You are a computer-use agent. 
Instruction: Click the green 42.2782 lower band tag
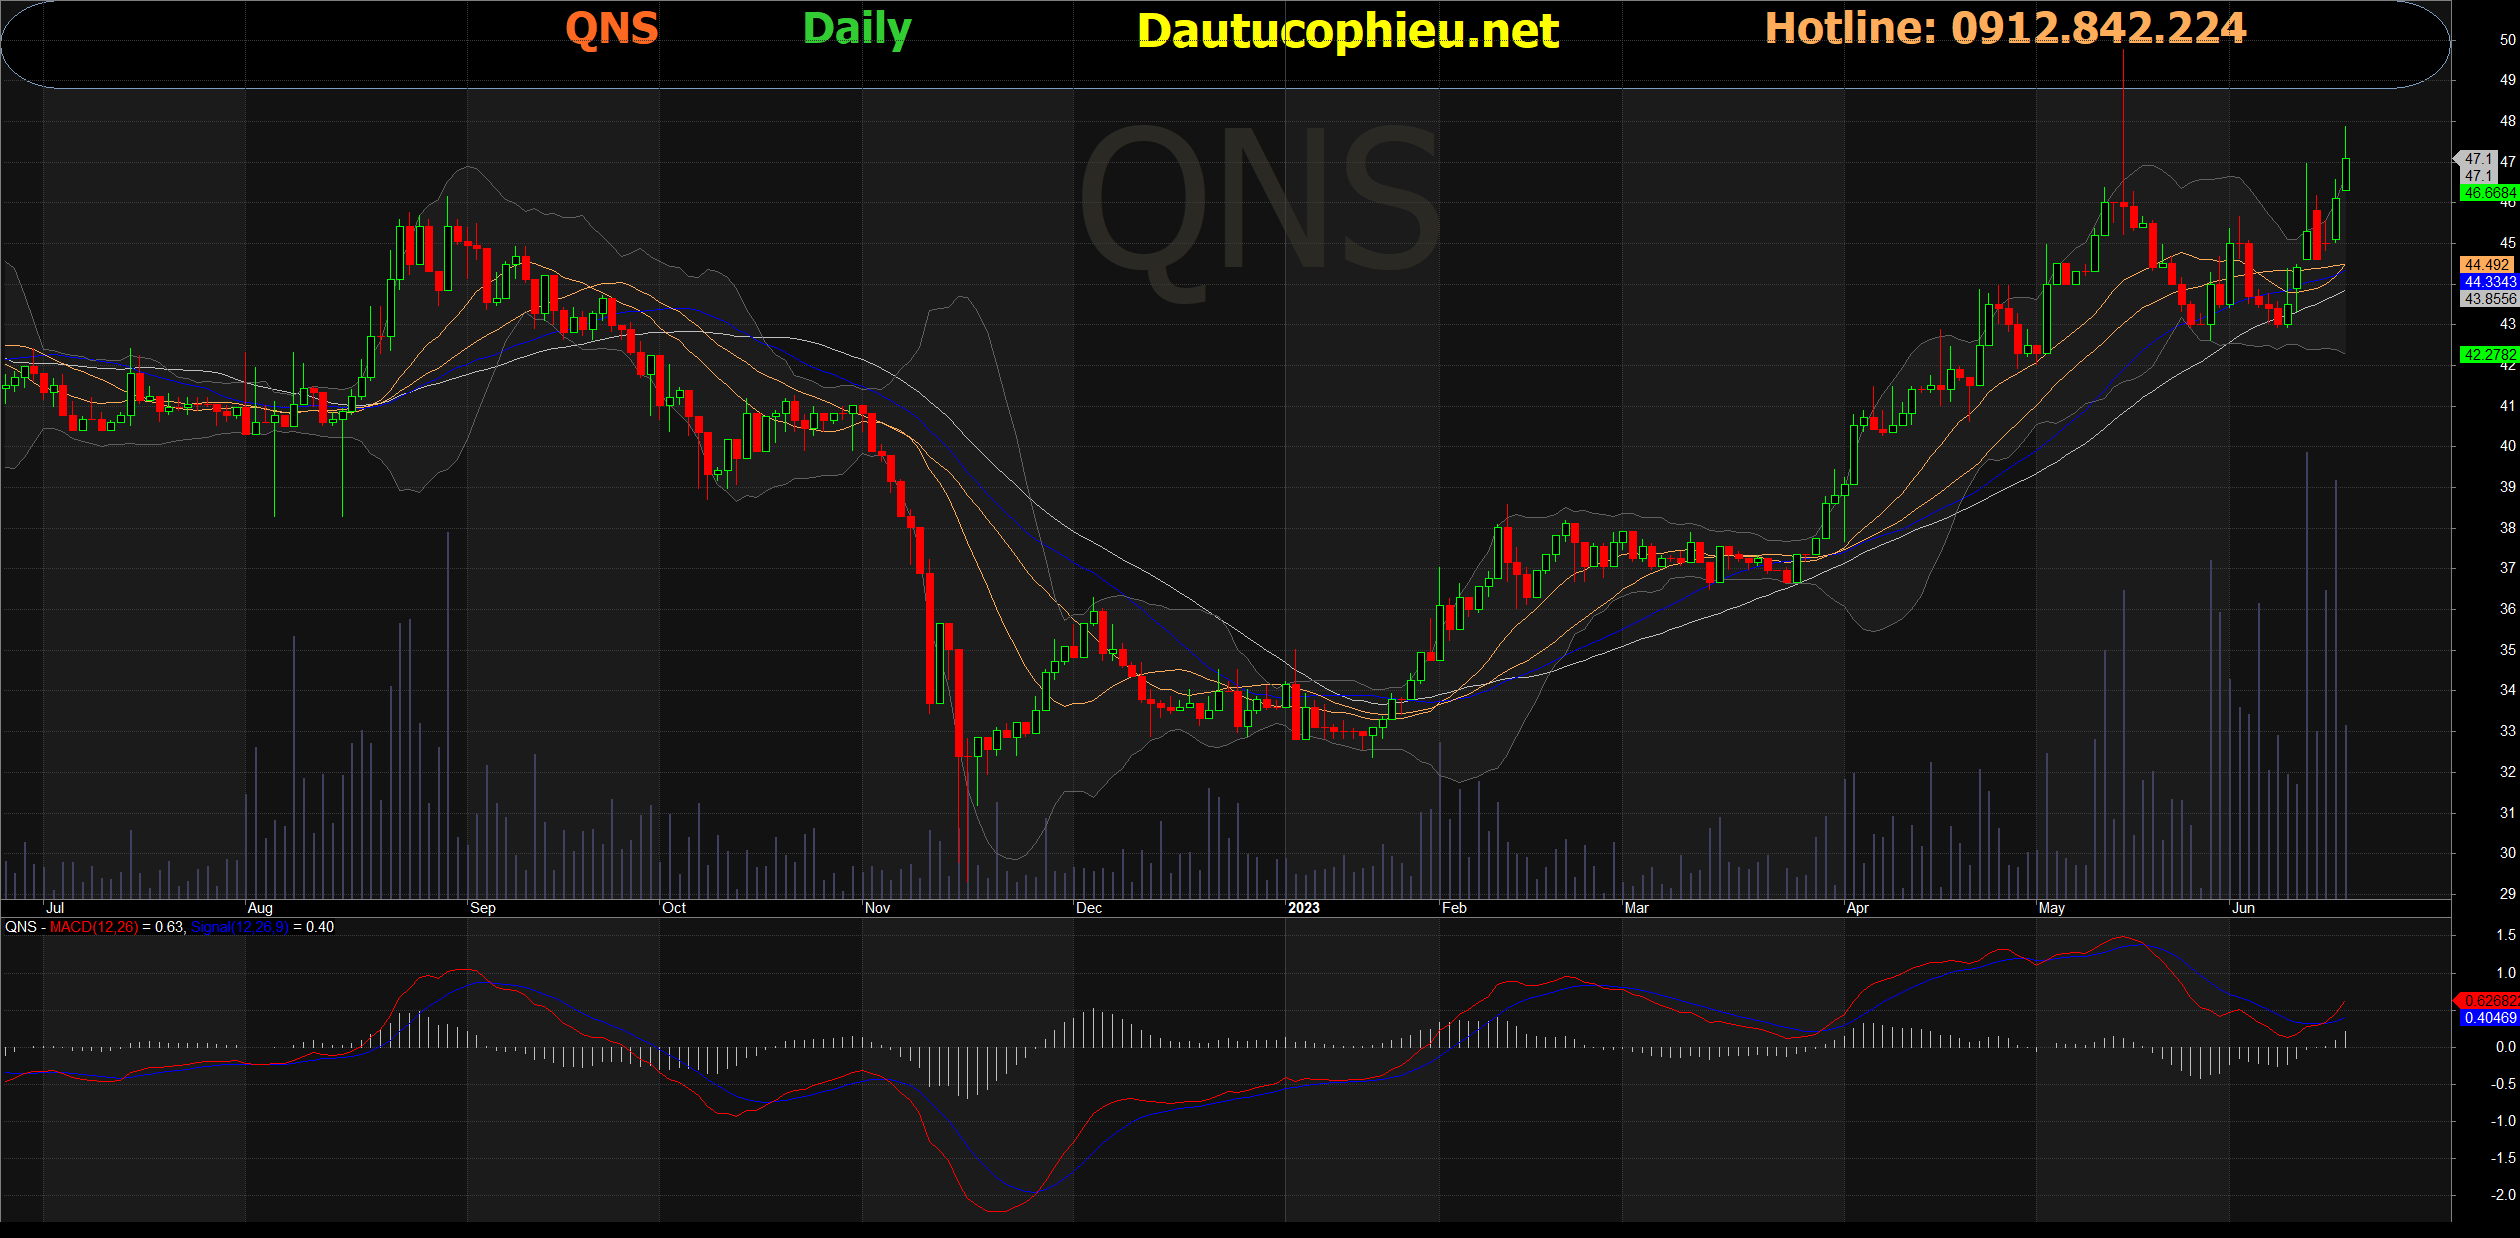click(2488, 355)
